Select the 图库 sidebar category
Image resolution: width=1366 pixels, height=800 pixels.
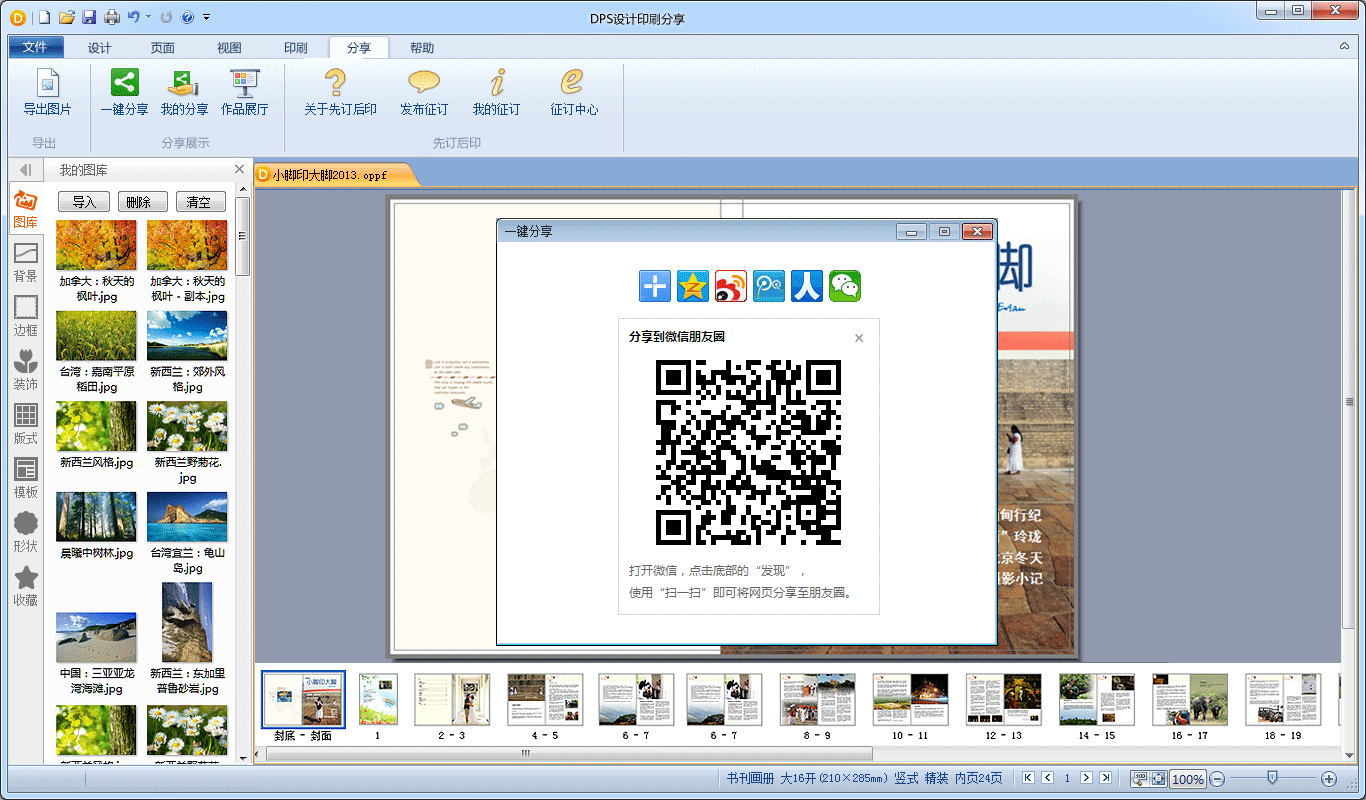point(26,209)
